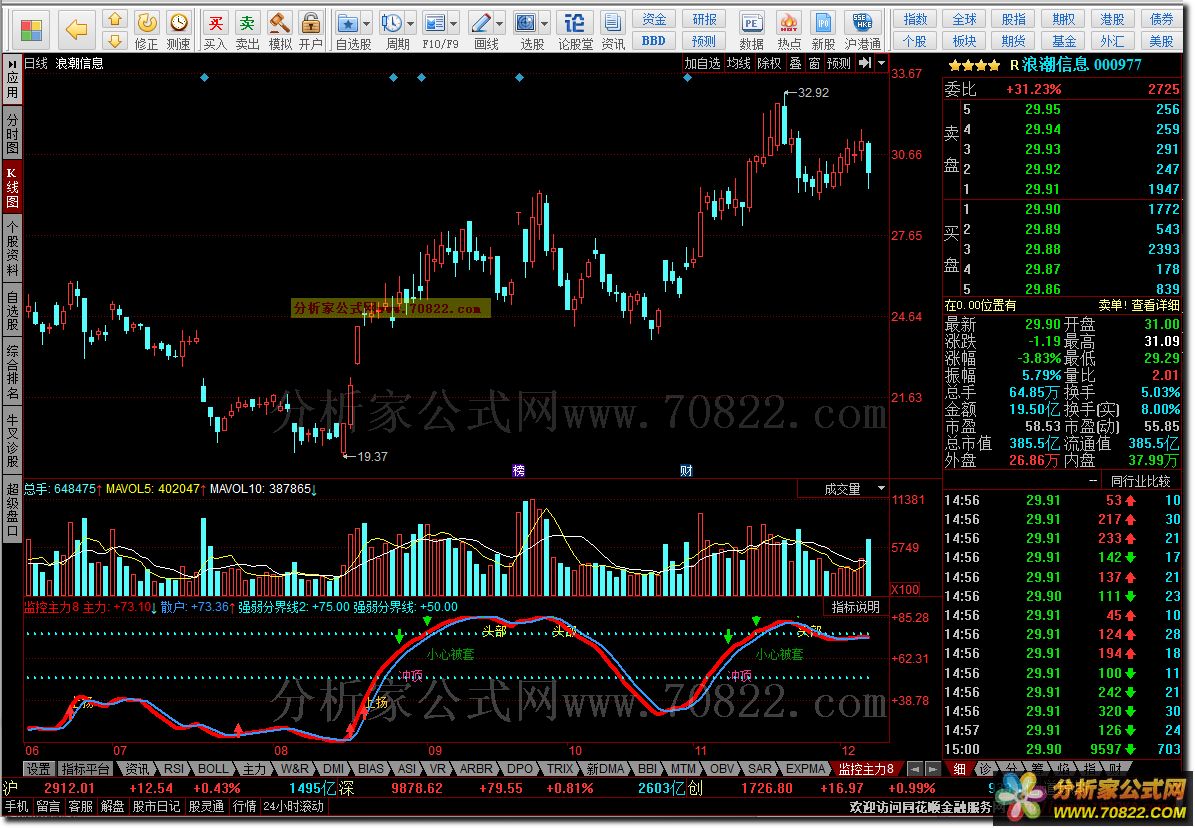Click the up arrow navigation icon
This screenshot has width=1195, height=828.
[x=114, y=19]
